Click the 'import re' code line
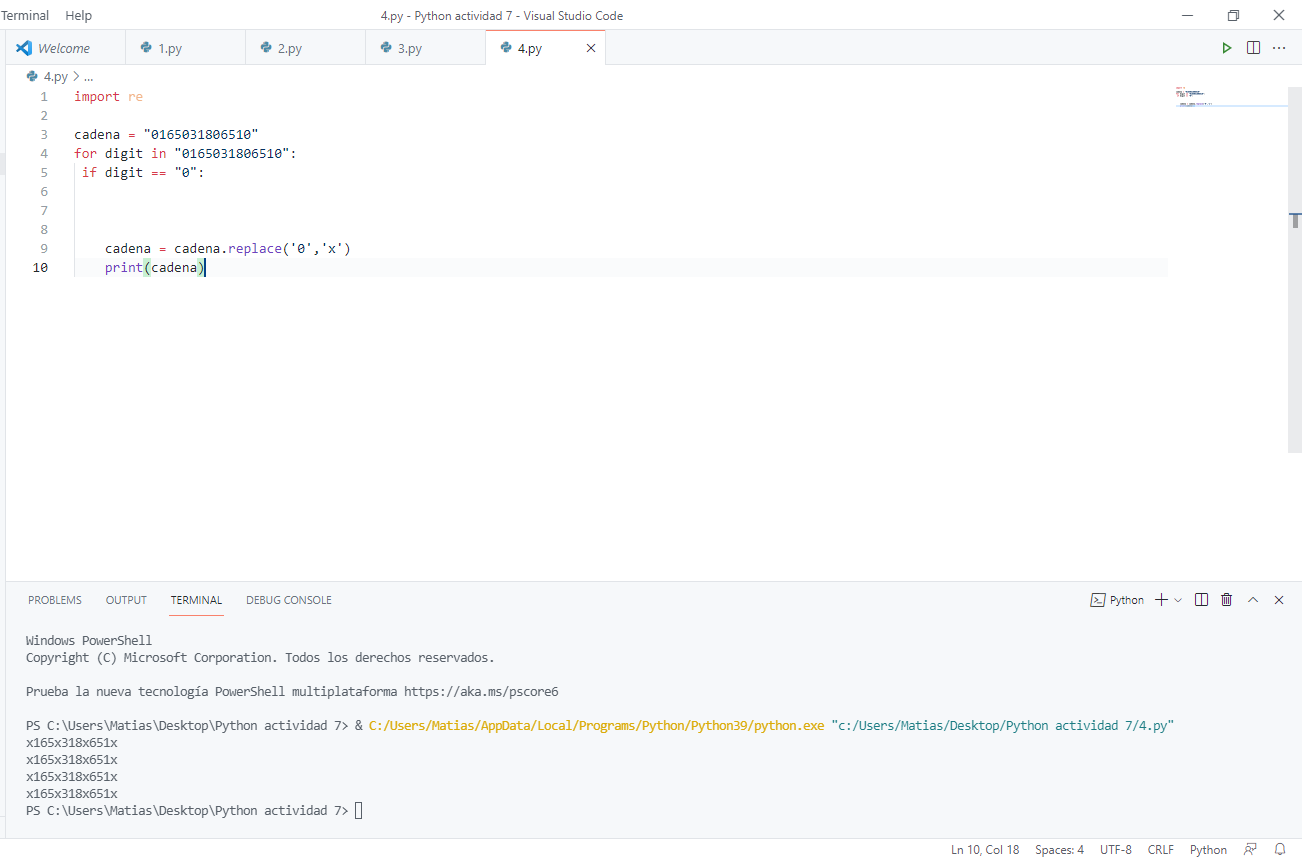The image size is (1302, 860). (108, 97)
